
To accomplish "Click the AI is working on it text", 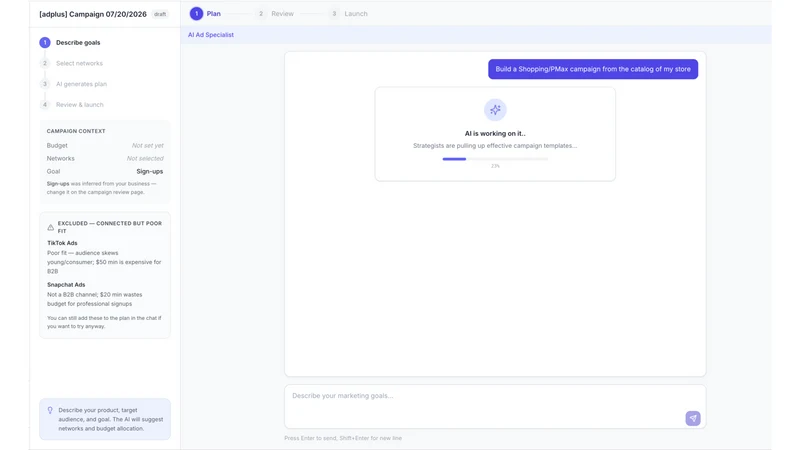I will click(495, 134).
